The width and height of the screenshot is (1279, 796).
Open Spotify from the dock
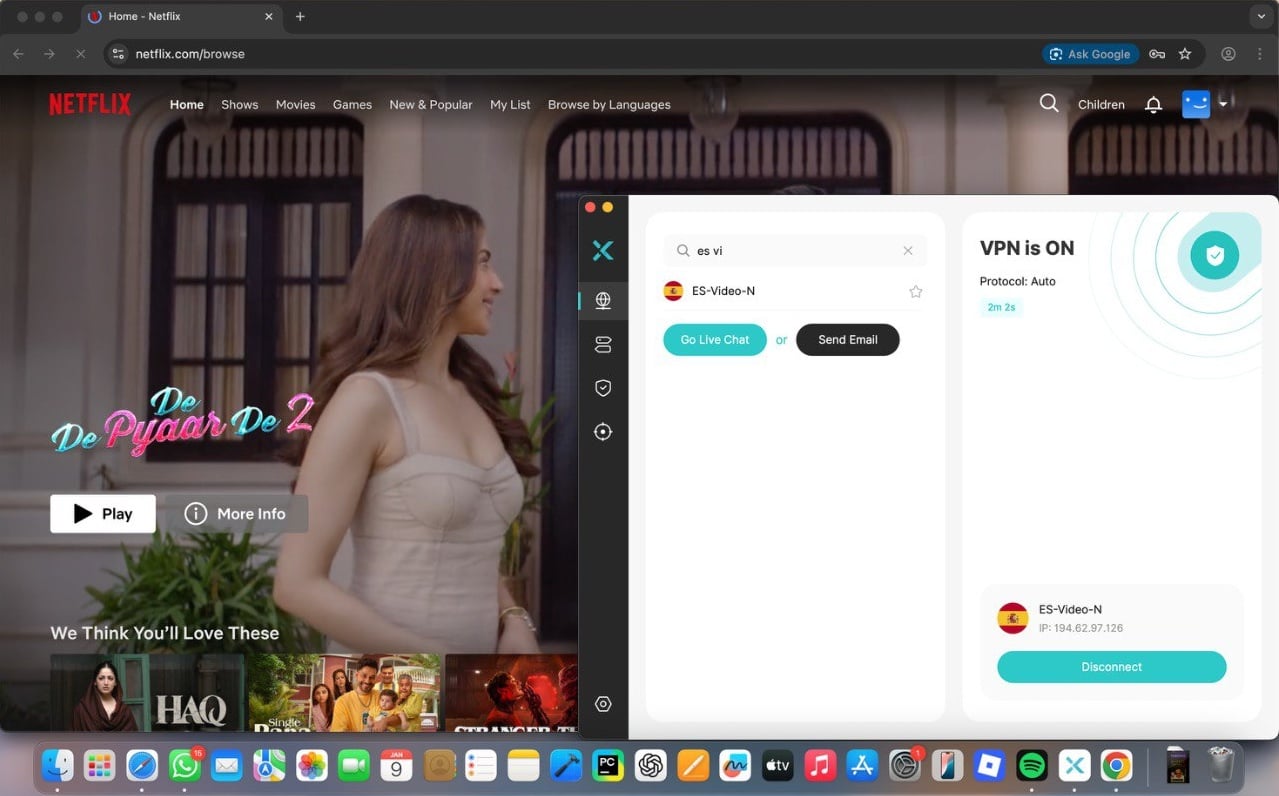(x=1031, y=766)
